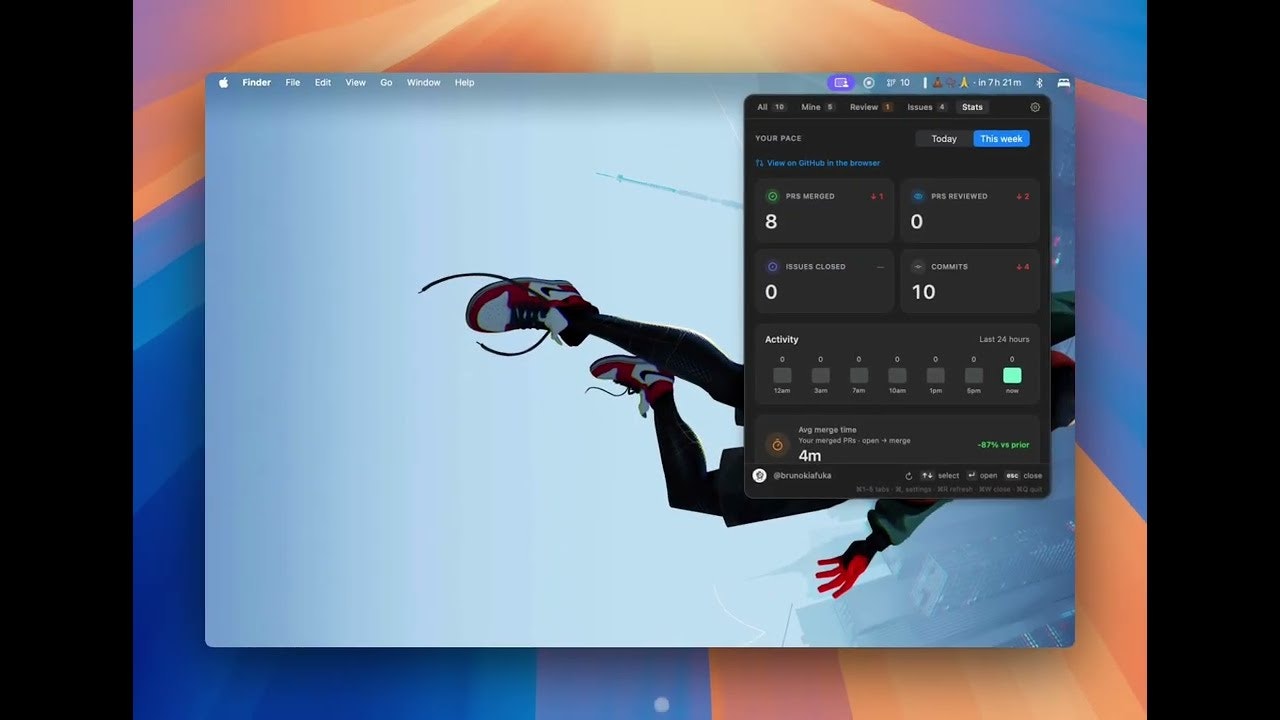Screen dimensions: 1280x720
Task: Click the @brunokiafuka username
Action: pos(801,476)
